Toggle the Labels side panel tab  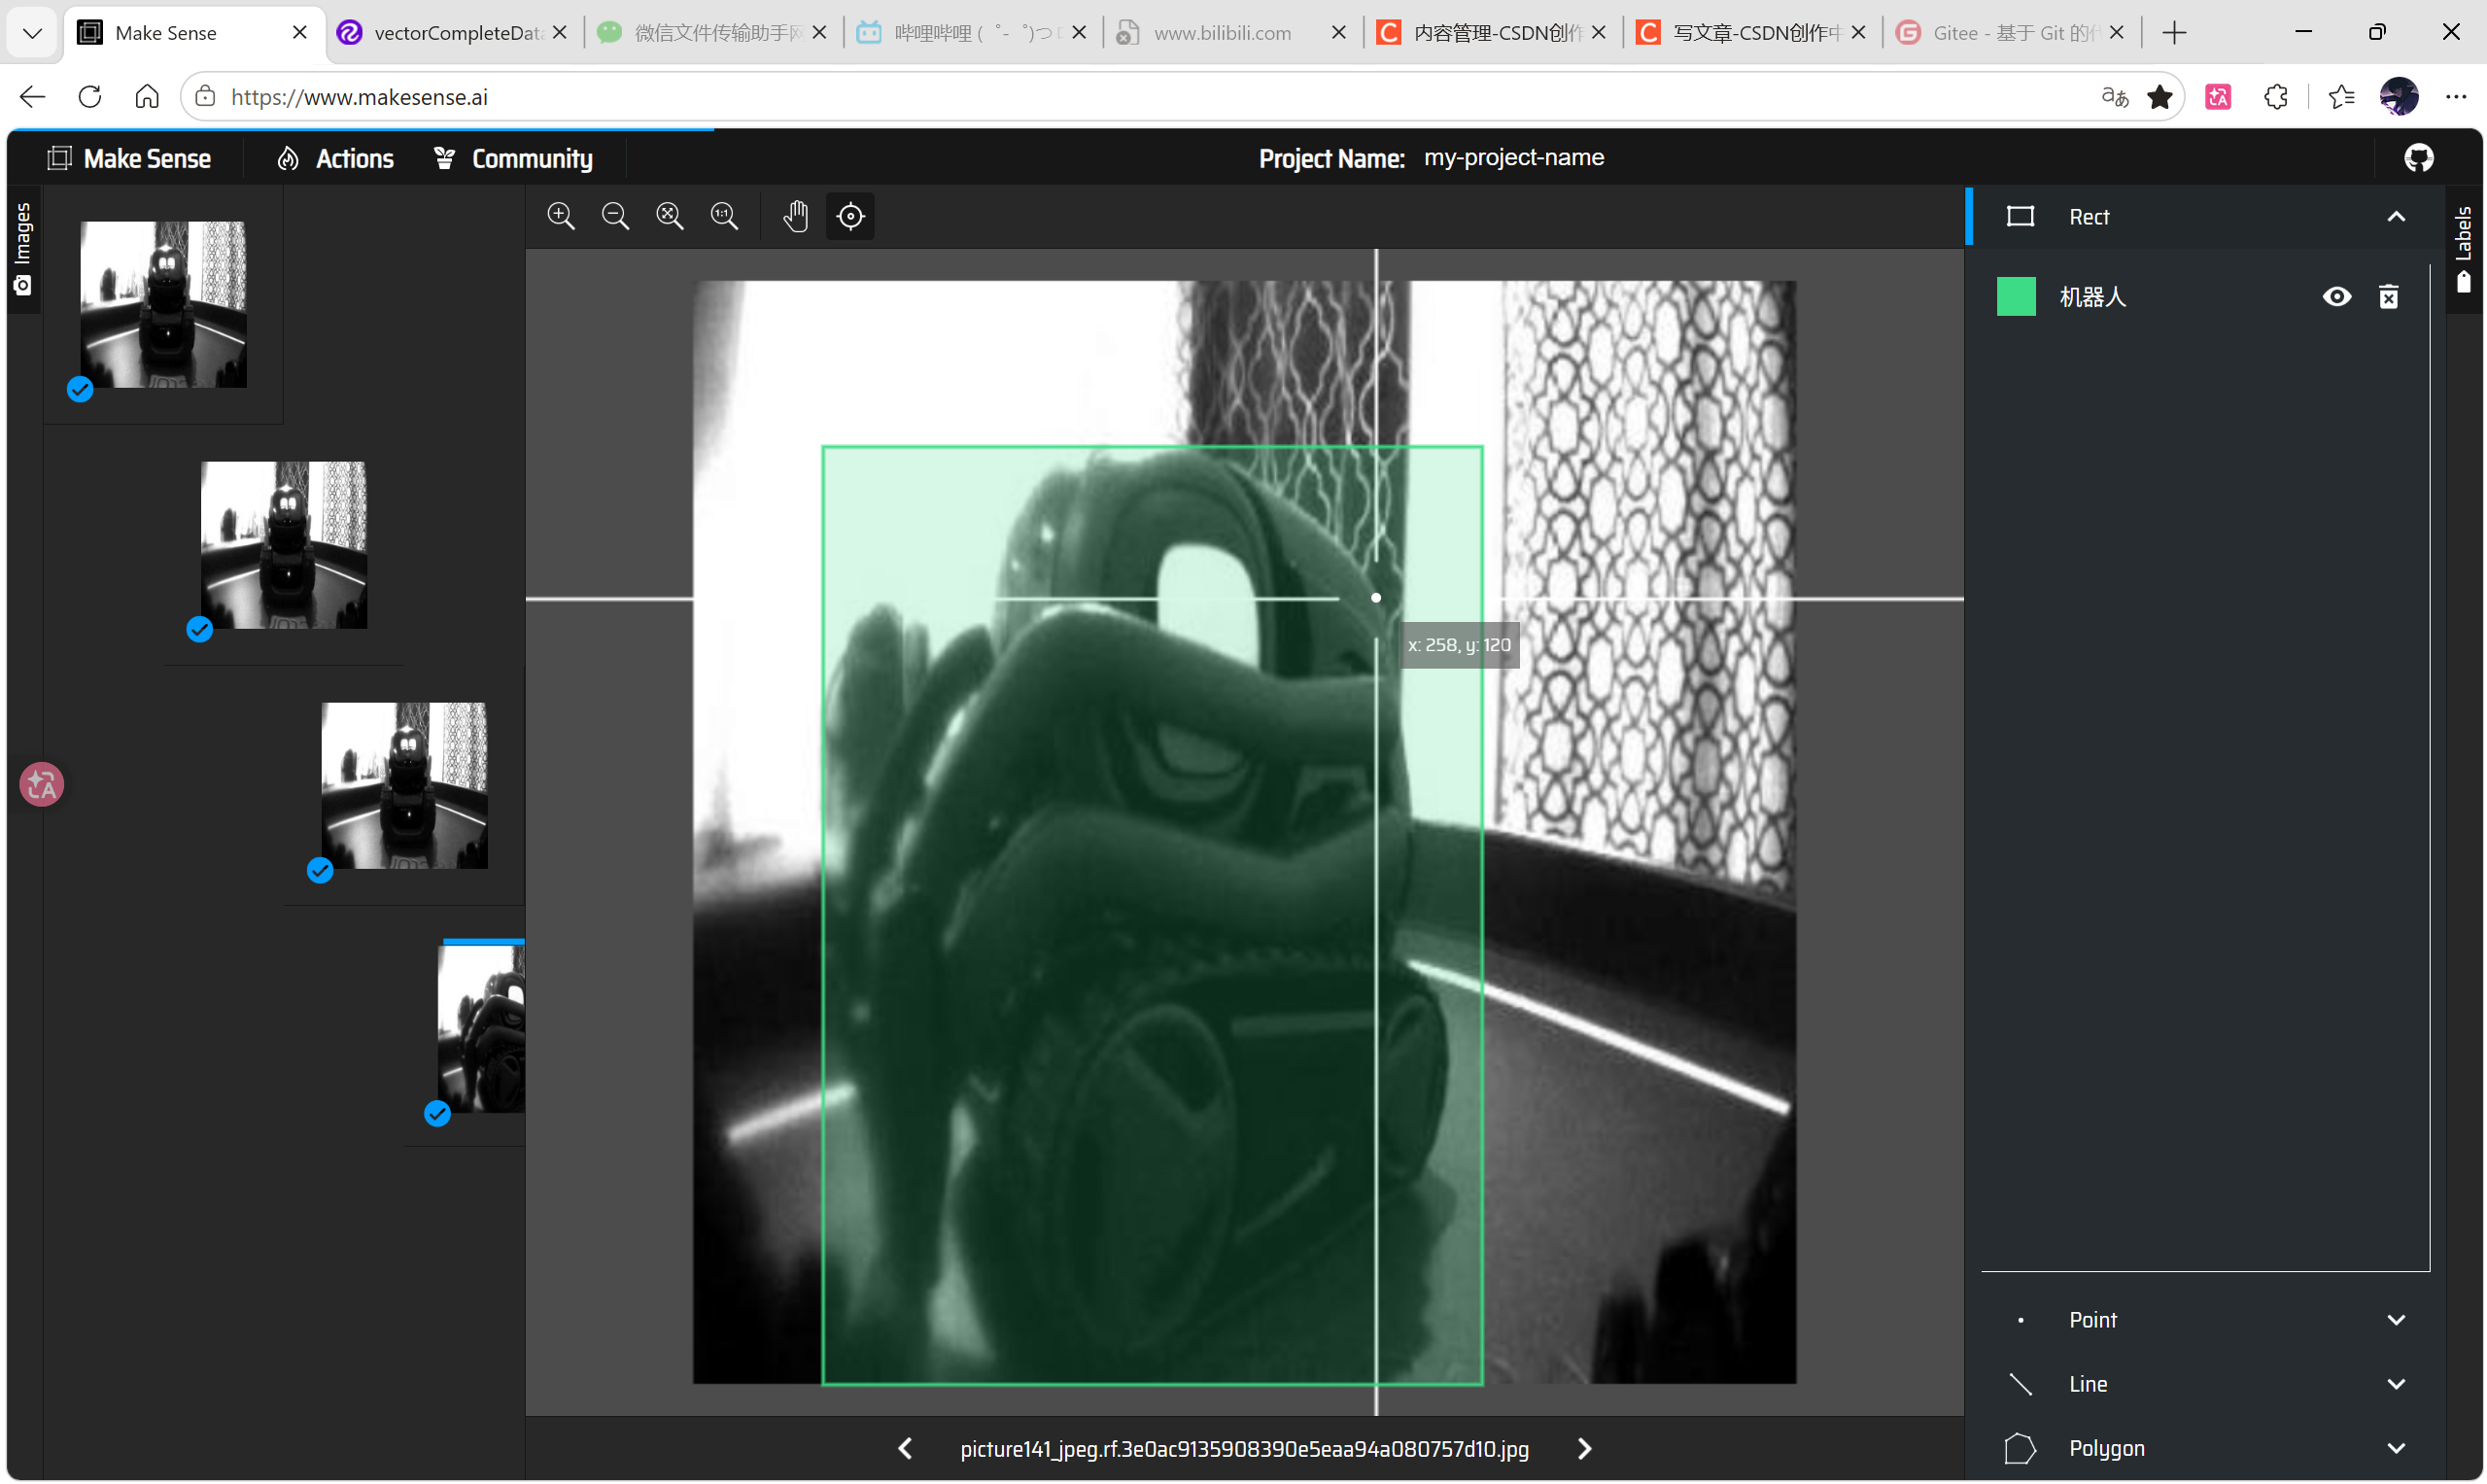coord(2463,249)
